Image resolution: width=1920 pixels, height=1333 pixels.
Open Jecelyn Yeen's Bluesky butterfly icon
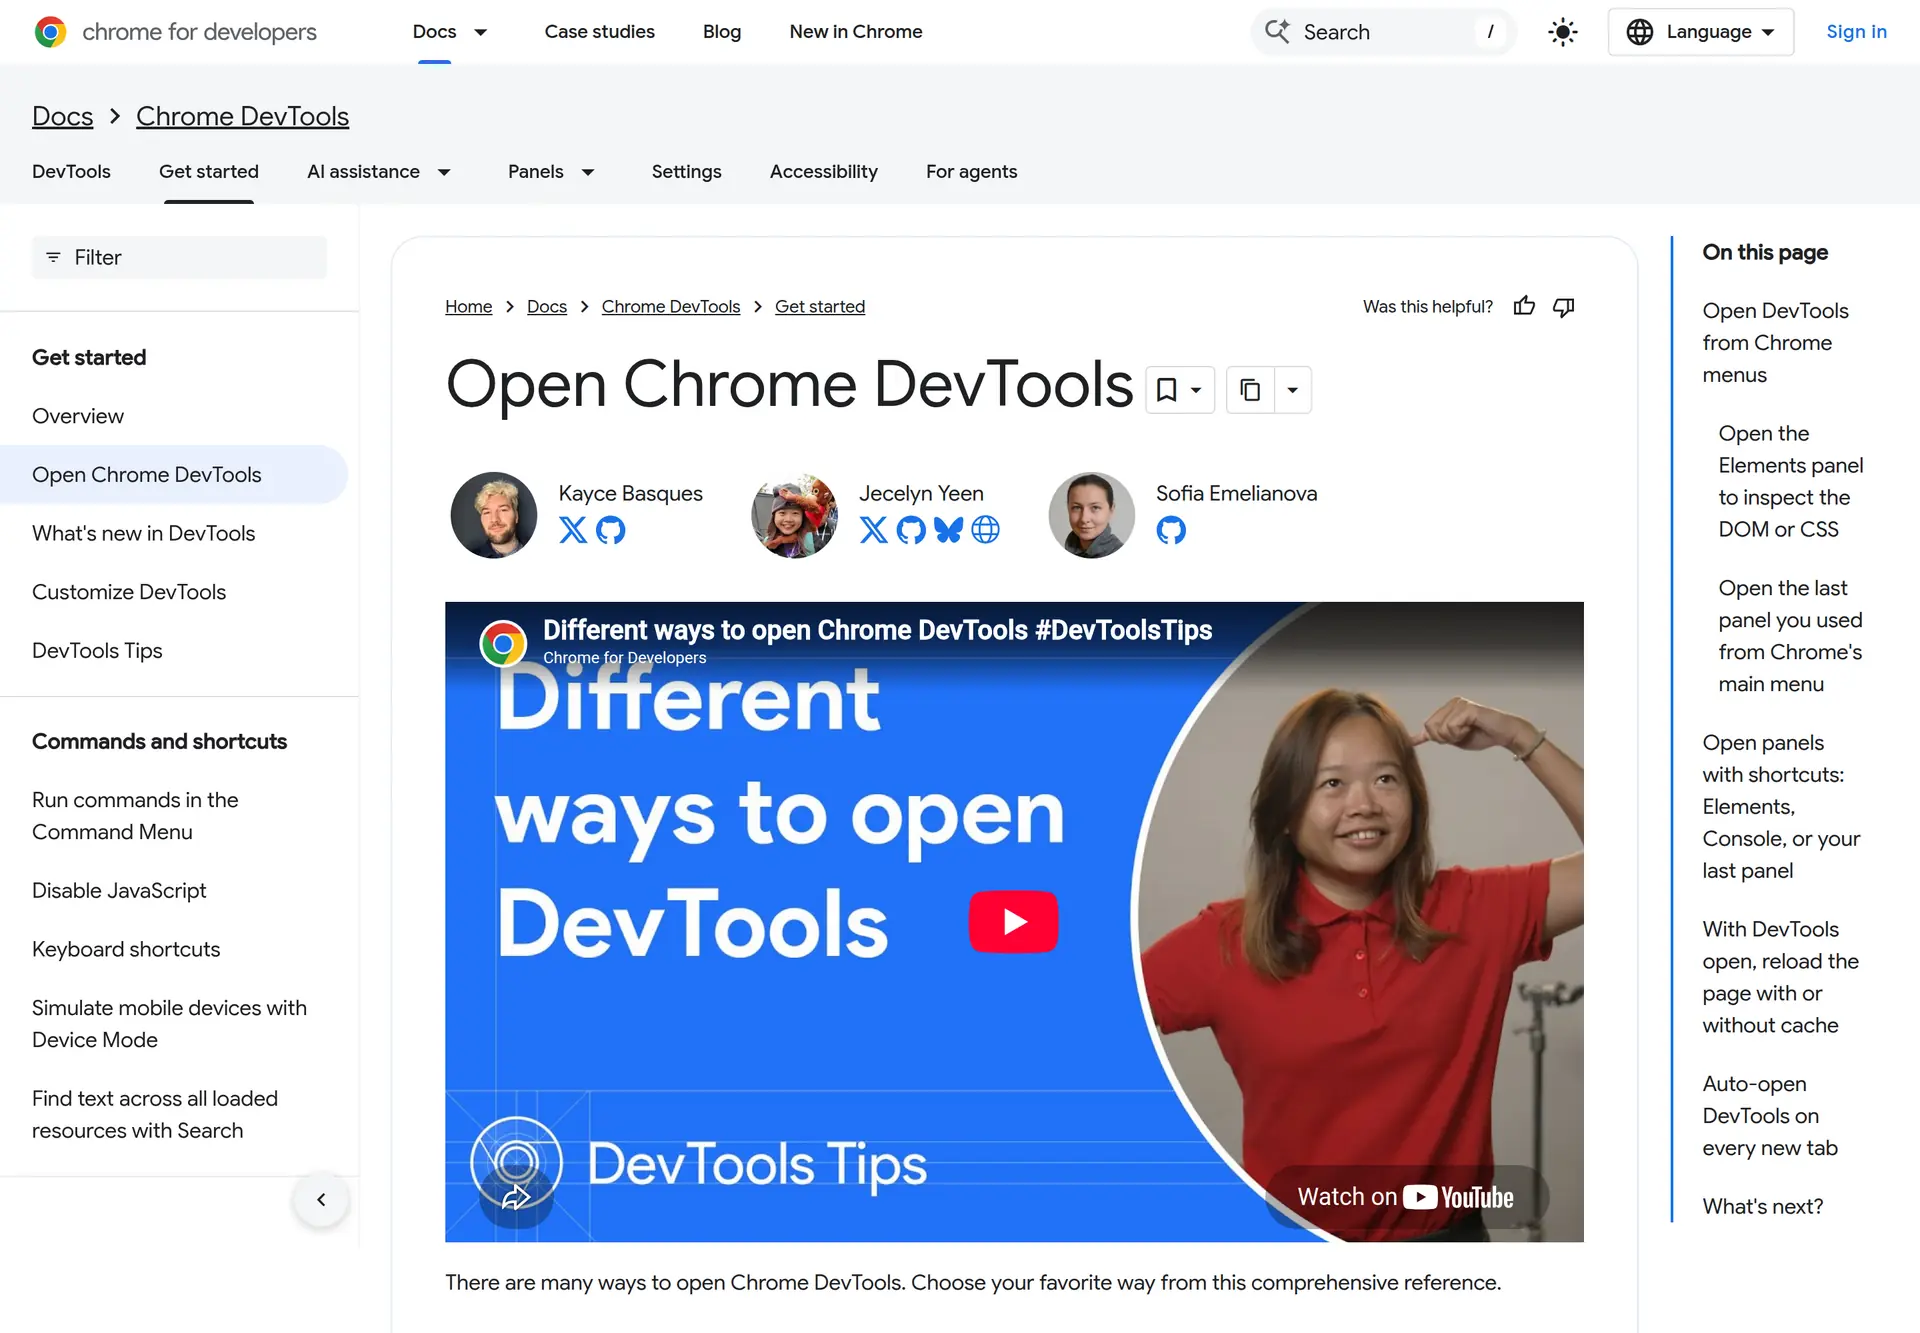coord(948,530)
